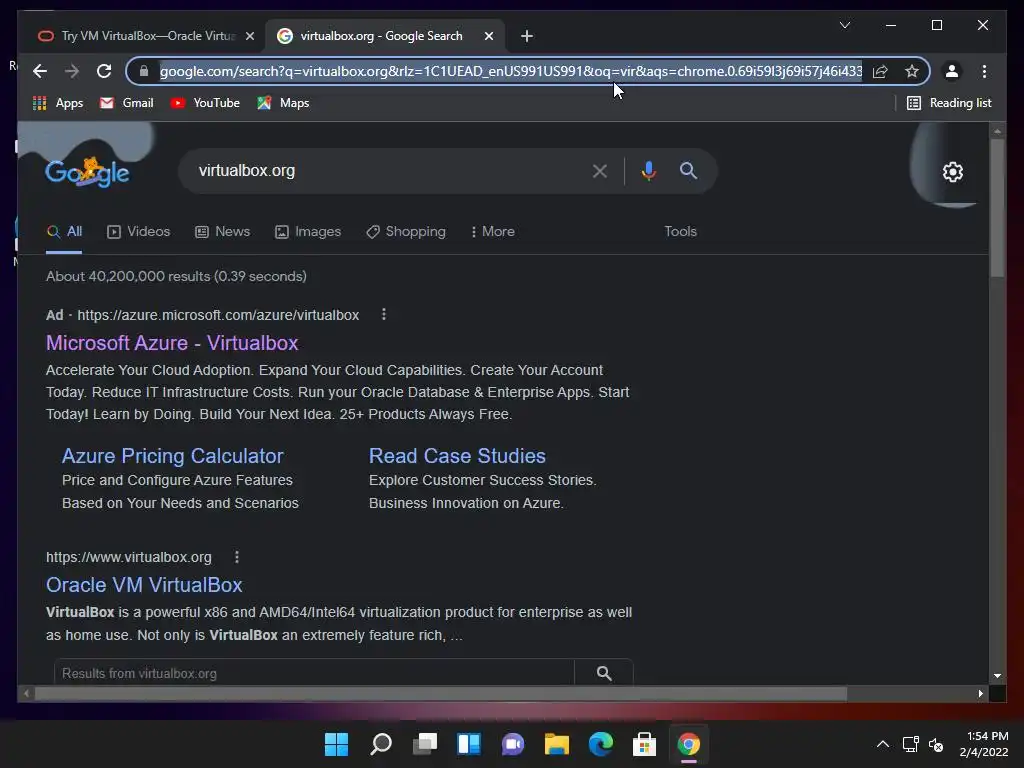Start voice search with microphone
Viewport: 1024px width, 768px height.
pos(648,171)
